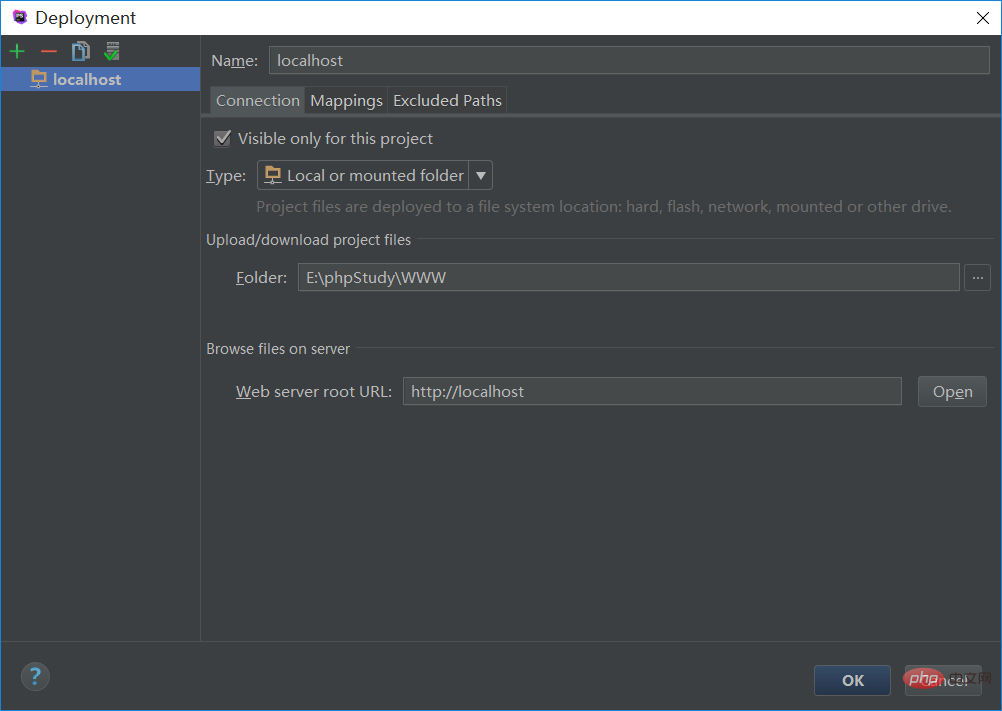This screenshot has height=711, width=1002.
Task: Click the Type dropdown arrow
Action: tap(481, 175)
